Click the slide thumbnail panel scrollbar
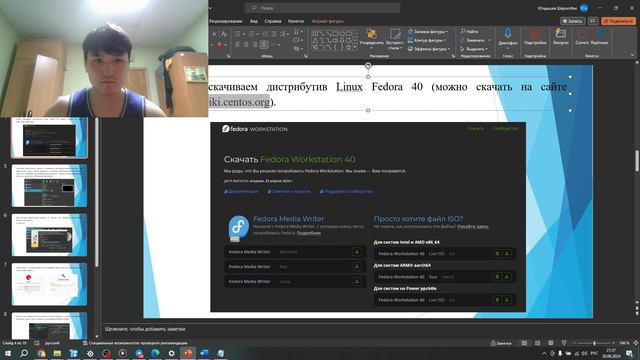The height and width of the screenshot is (360, 640). (x=97, y=192)
